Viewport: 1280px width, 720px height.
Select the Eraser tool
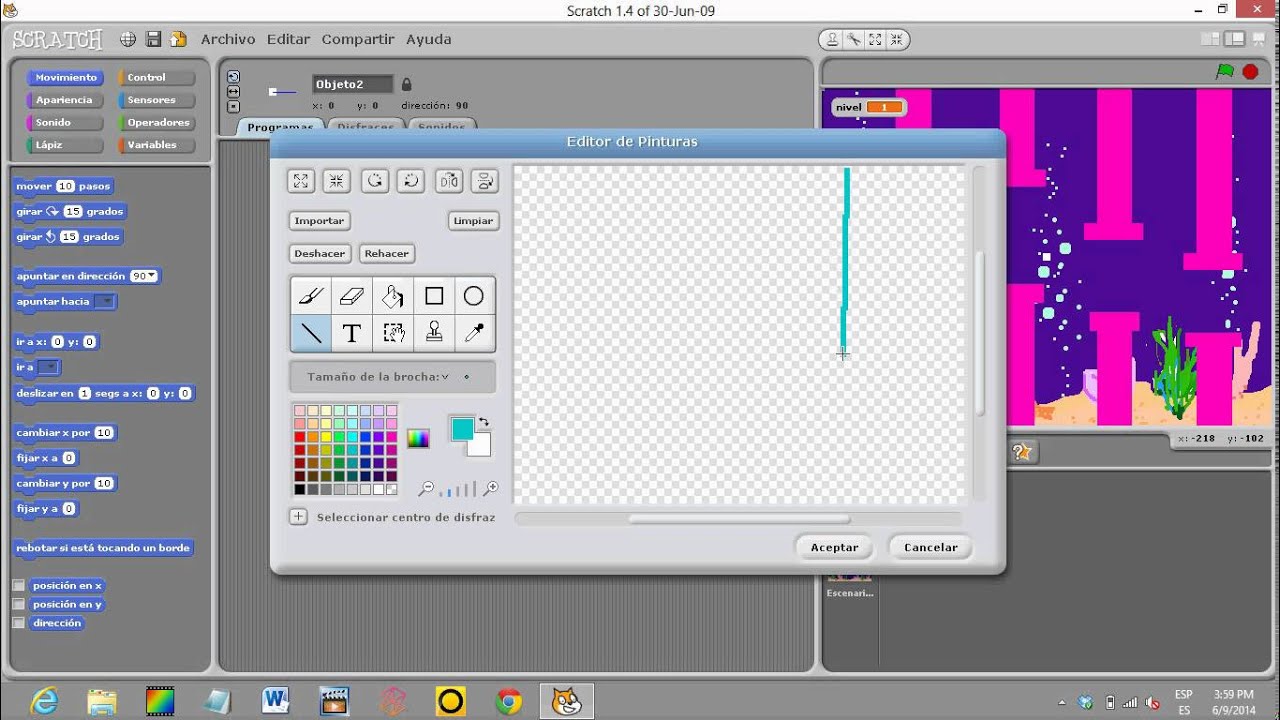[x=352, y=296]
